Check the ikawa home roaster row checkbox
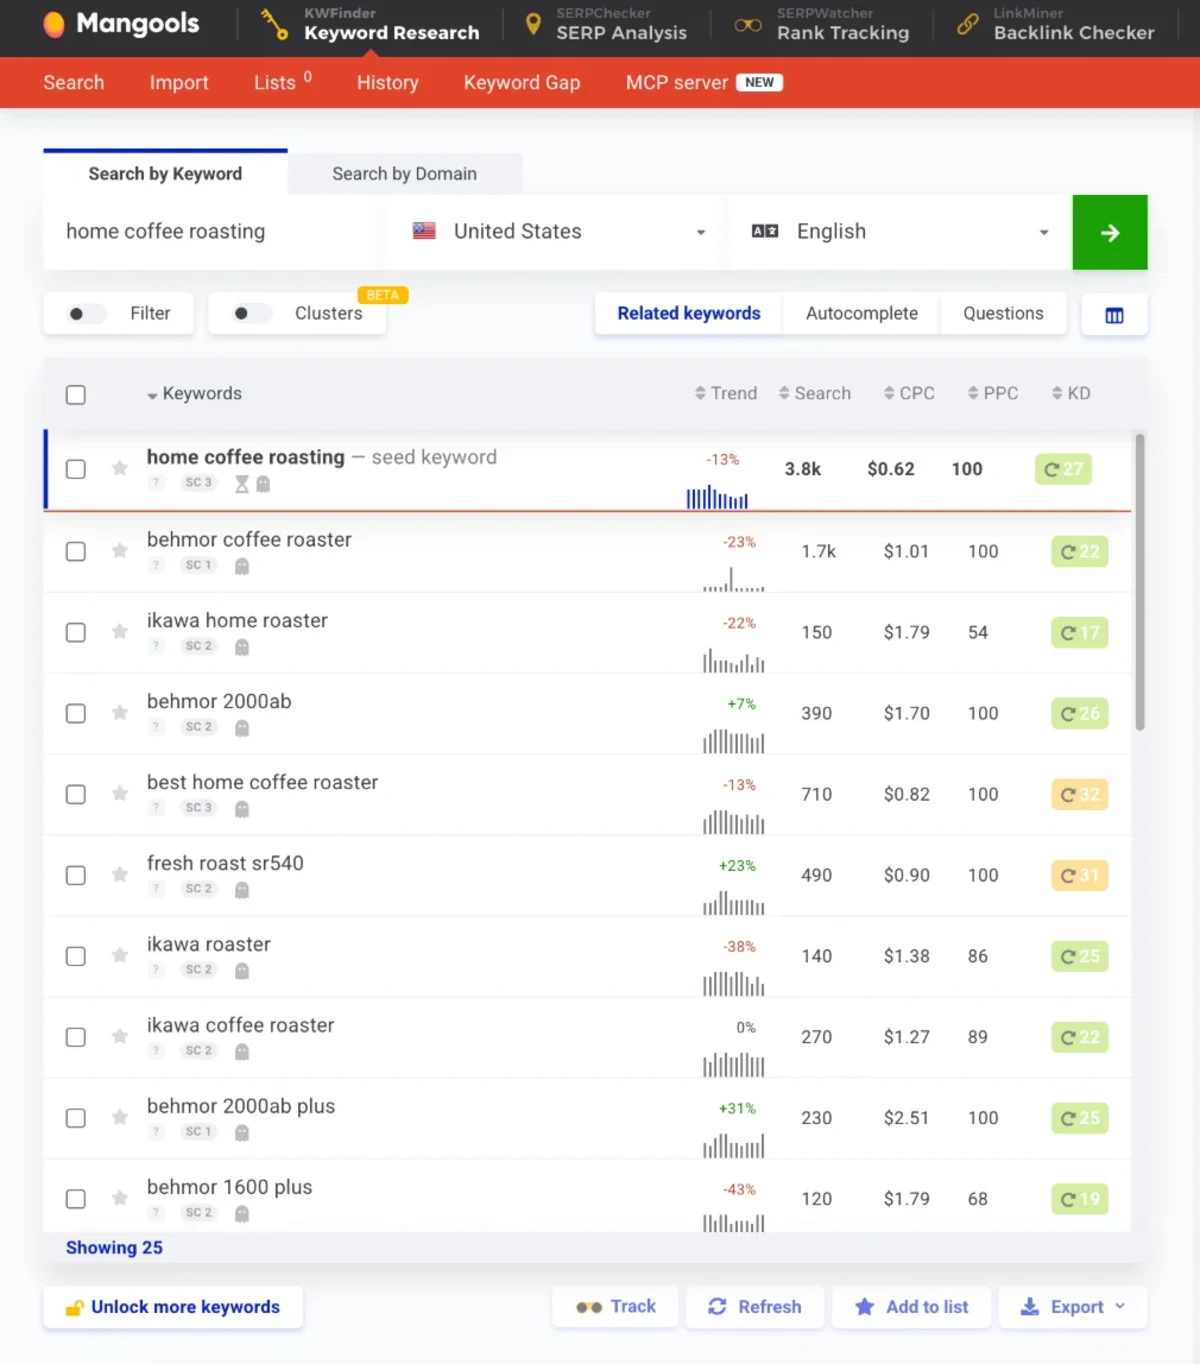The width and height of the screenshot is (1200, 1364). 75,632
